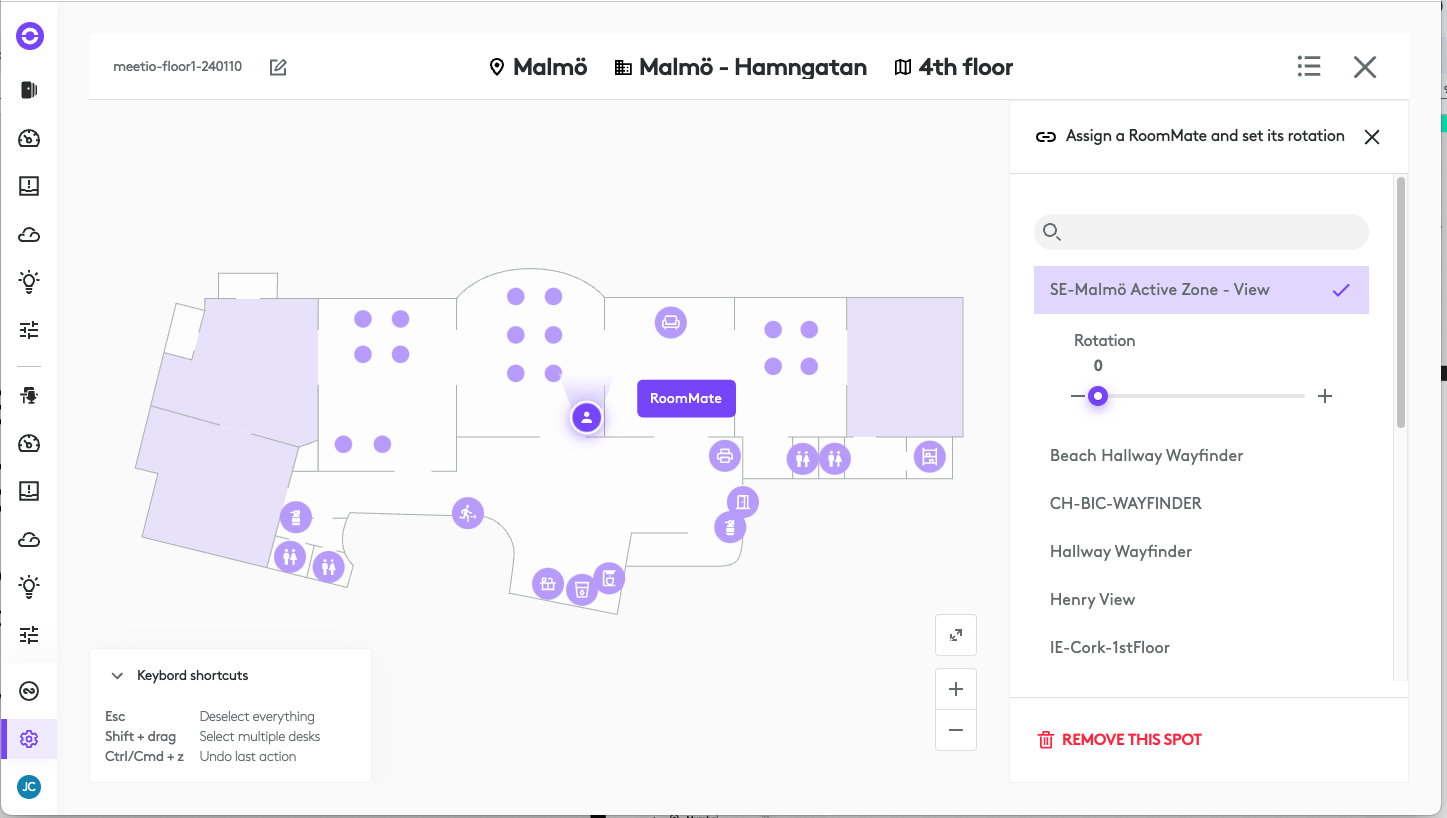Click the fit-to-screen expand map icon
Screen dimensions: 1447x818
pyautogui.click(x=956, y=635)
